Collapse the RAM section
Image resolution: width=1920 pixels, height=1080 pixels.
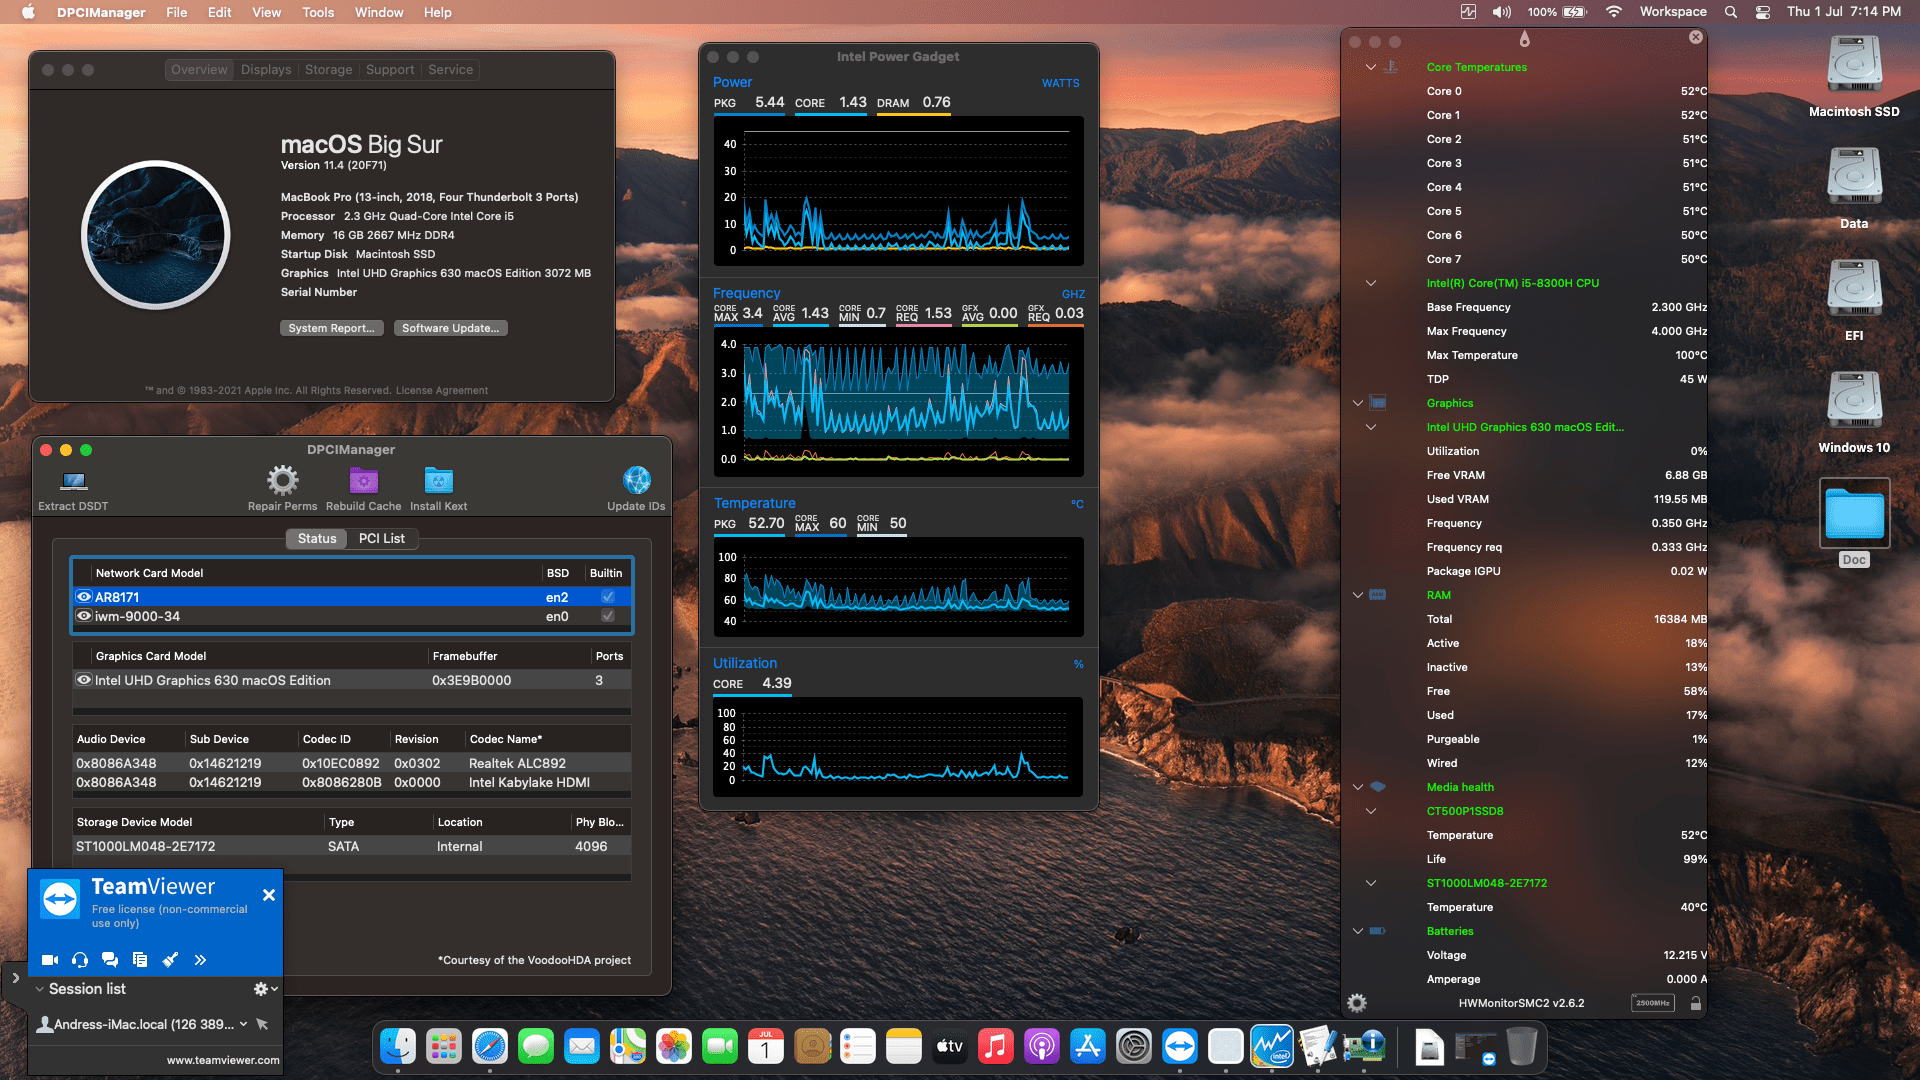coord(1358,595)
